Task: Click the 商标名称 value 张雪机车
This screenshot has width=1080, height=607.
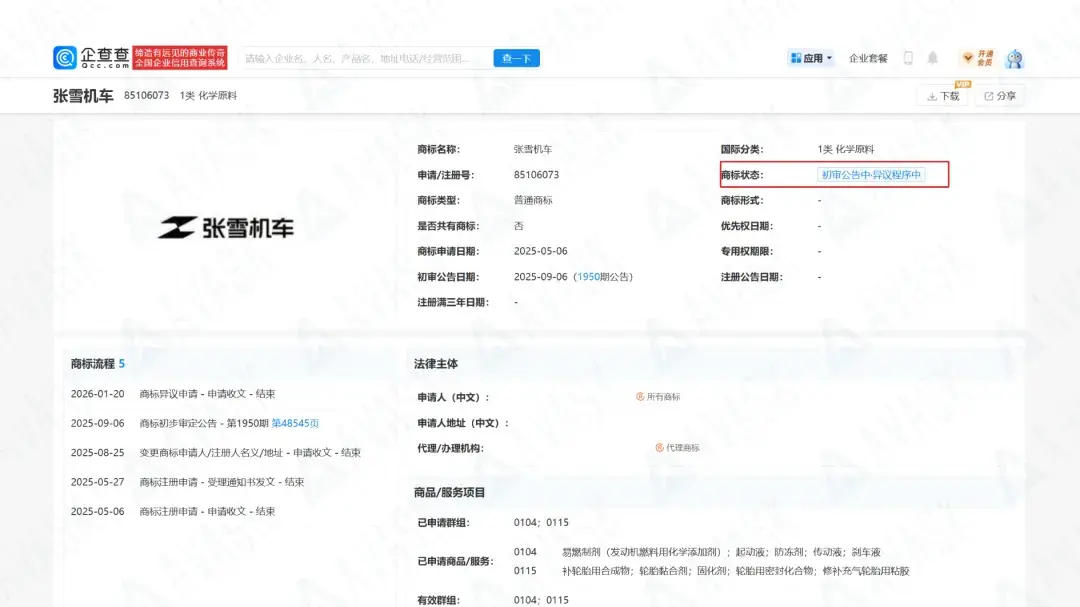Action: click(x=533, y=150)
